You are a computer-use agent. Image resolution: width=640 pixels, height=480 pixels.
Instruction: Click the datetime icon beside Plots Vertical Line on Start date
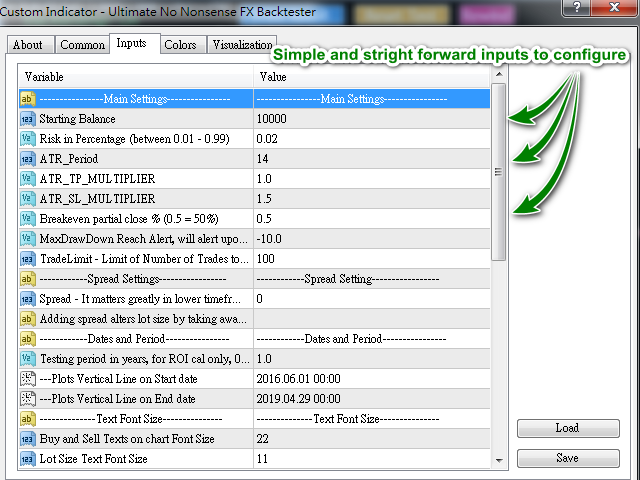click(x=27, y=379)
